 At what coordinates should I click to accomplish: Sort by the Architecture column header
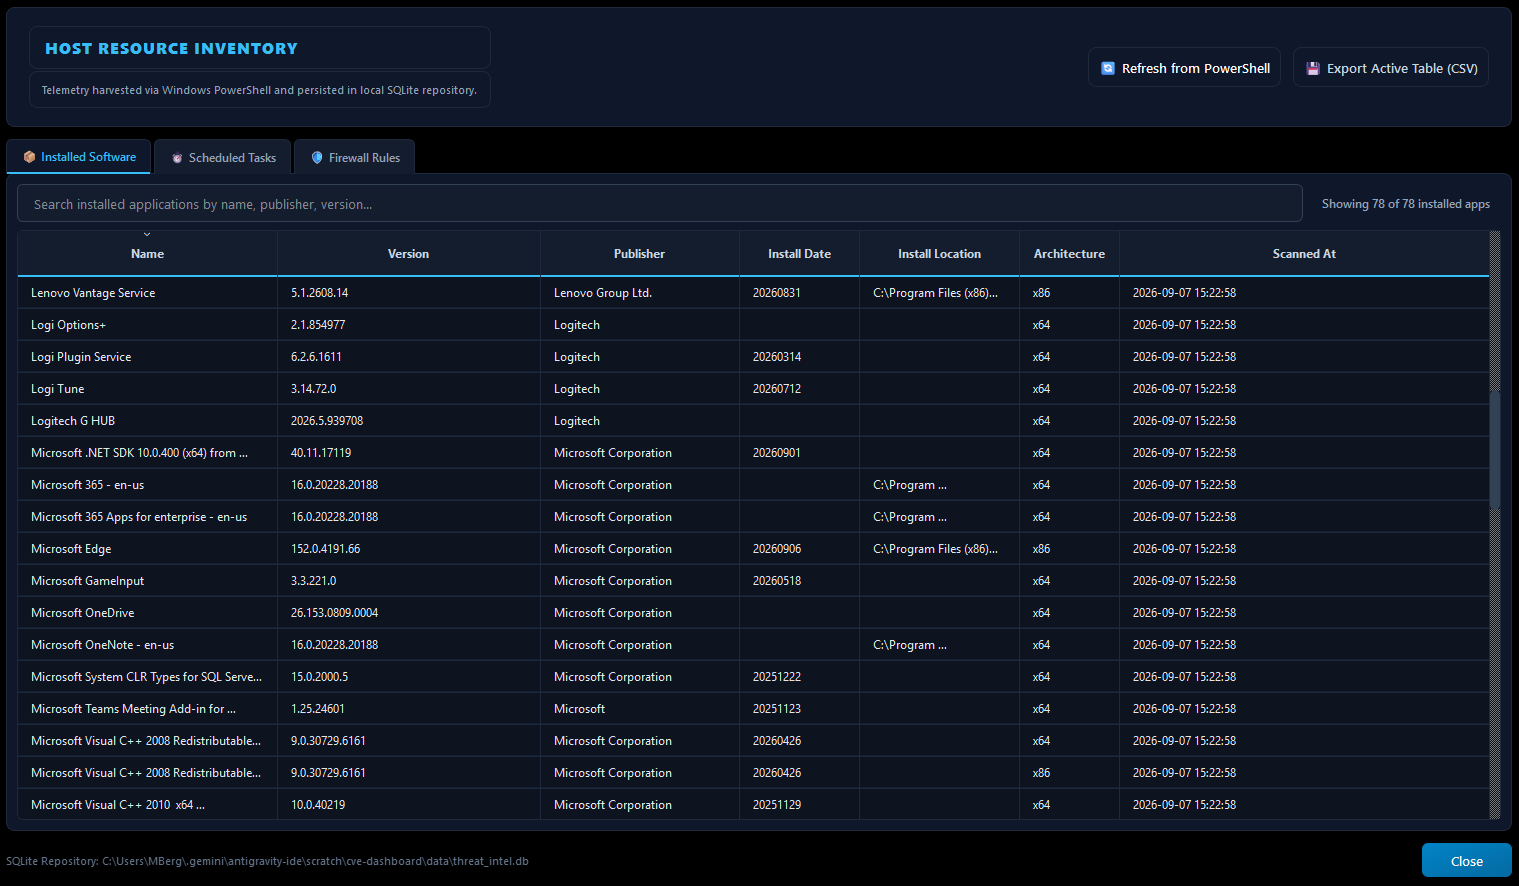coord(1069,254)
